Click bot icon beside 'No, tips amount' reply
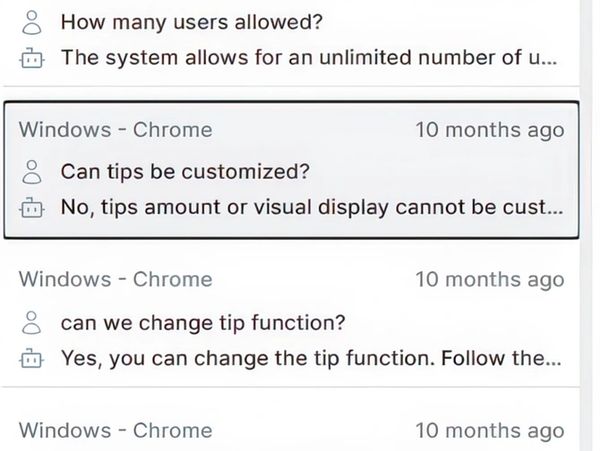 pyautogui.click(x=32, y=208)
